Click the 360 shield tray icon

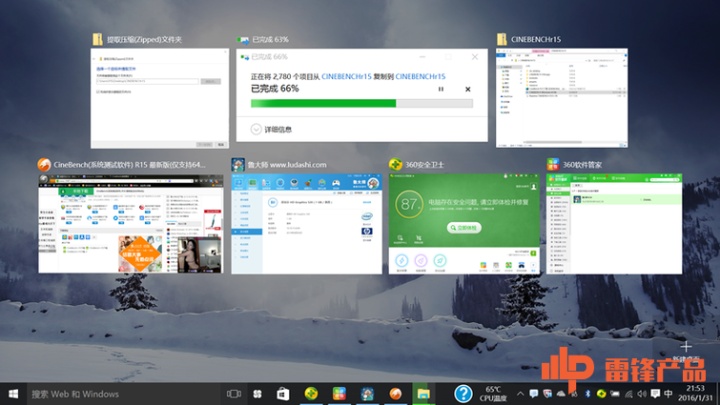pyautogui.click(x=547, y=394)
